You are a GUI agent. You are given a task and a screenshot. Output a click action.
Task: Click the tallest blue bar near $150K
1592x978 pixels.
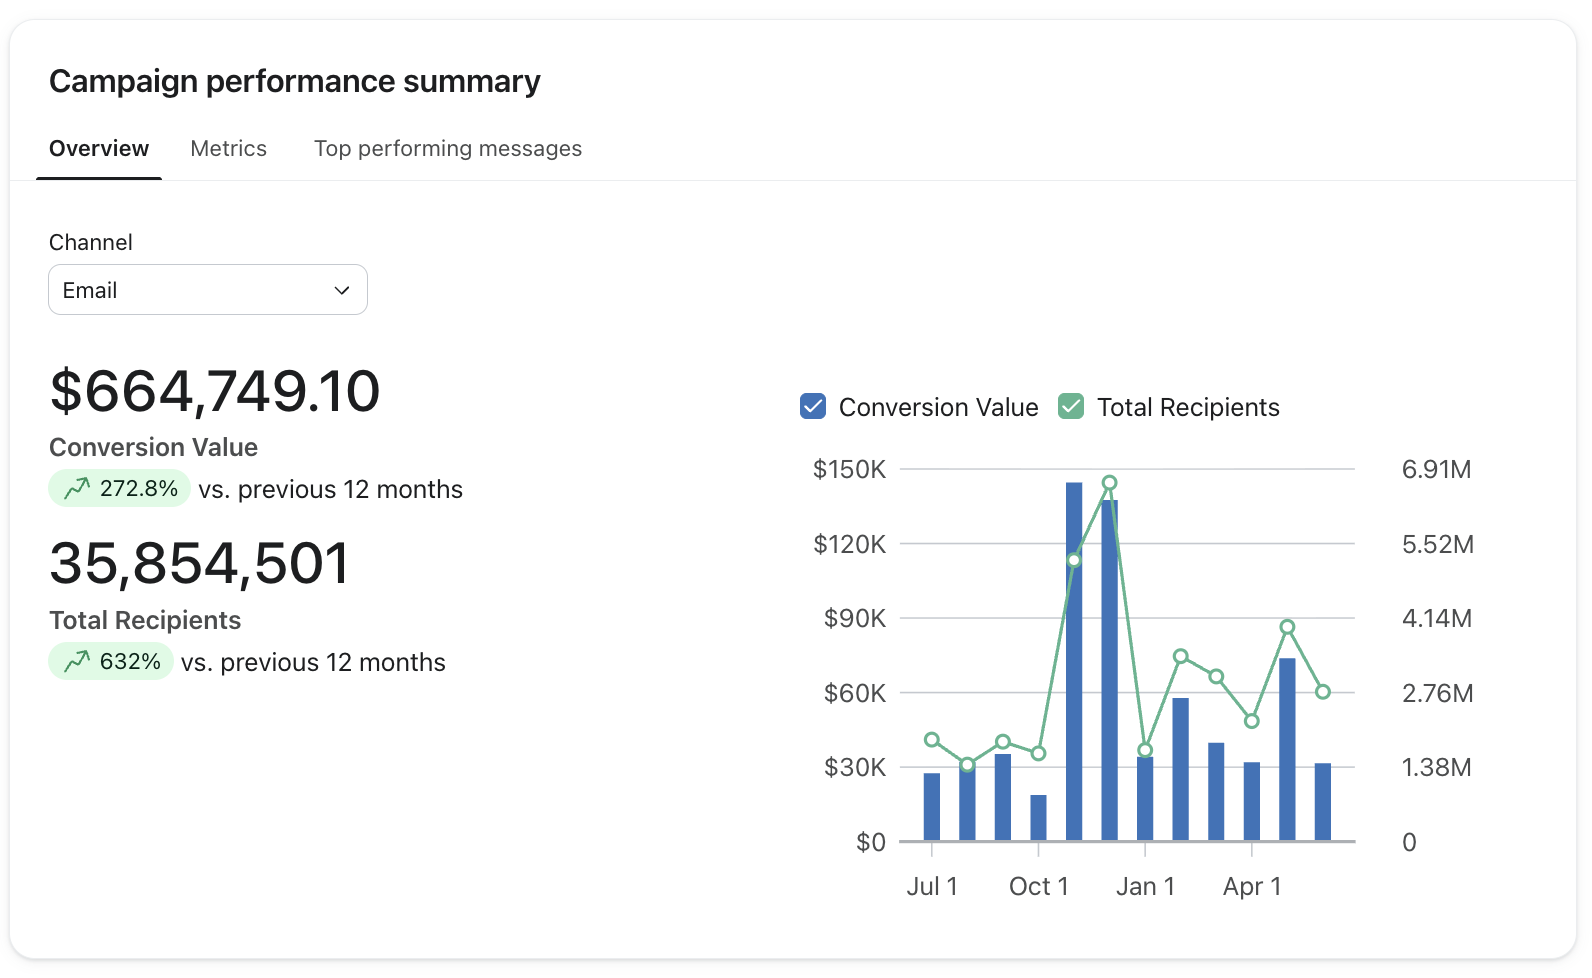1074,661
